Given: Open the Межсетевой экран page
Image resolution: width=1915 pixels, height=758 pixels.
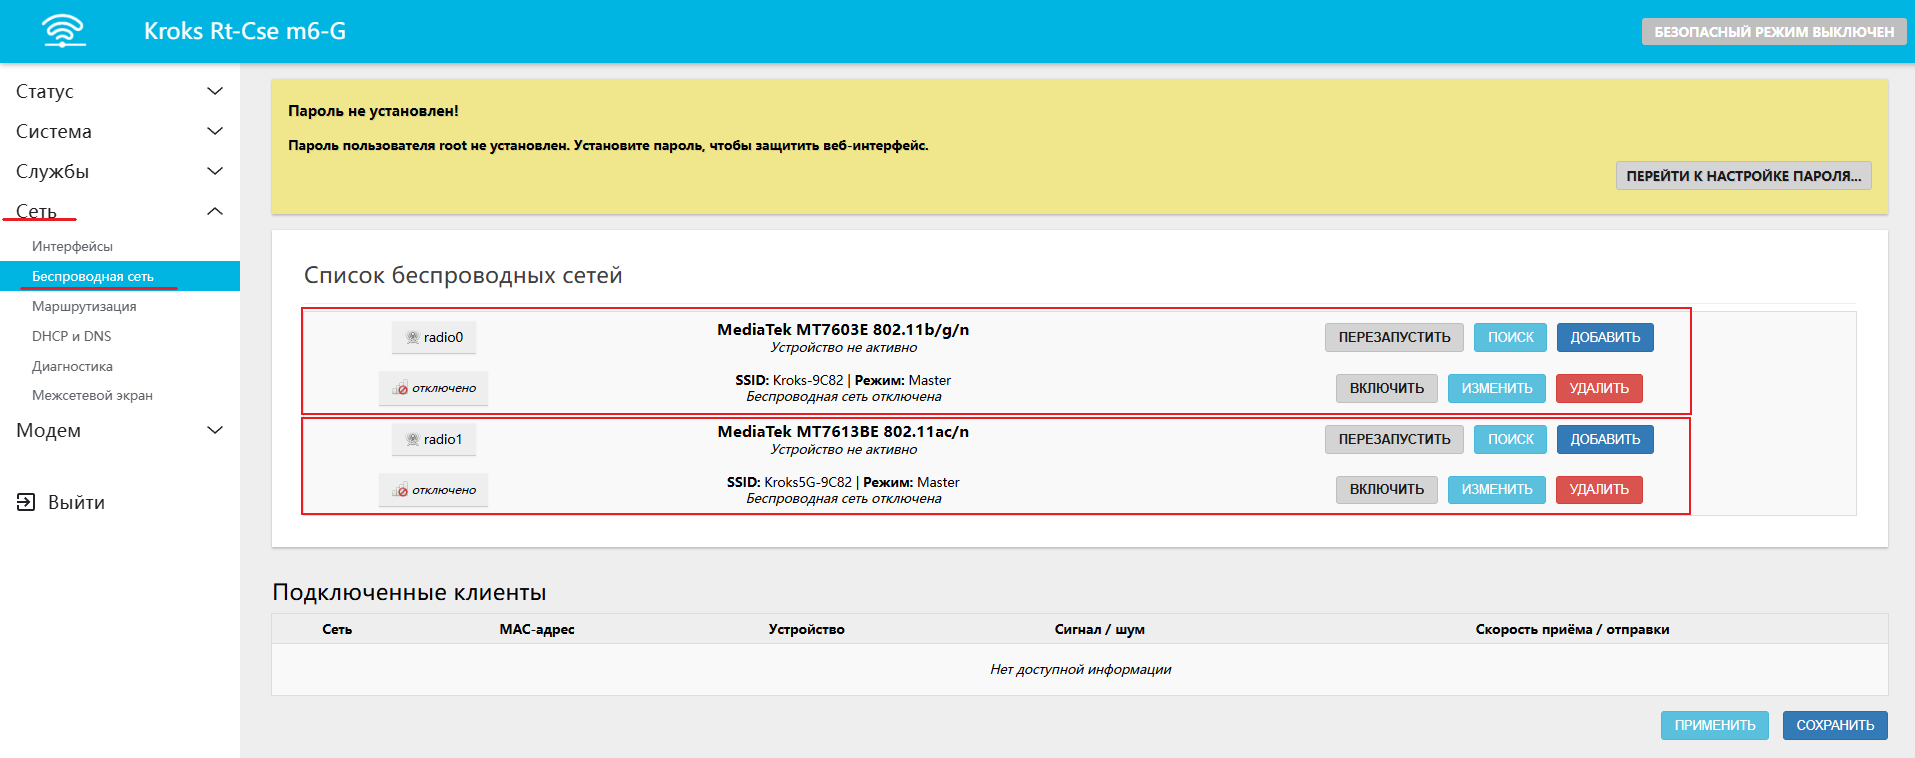Looking at the screenshot, I should [92, 395].
